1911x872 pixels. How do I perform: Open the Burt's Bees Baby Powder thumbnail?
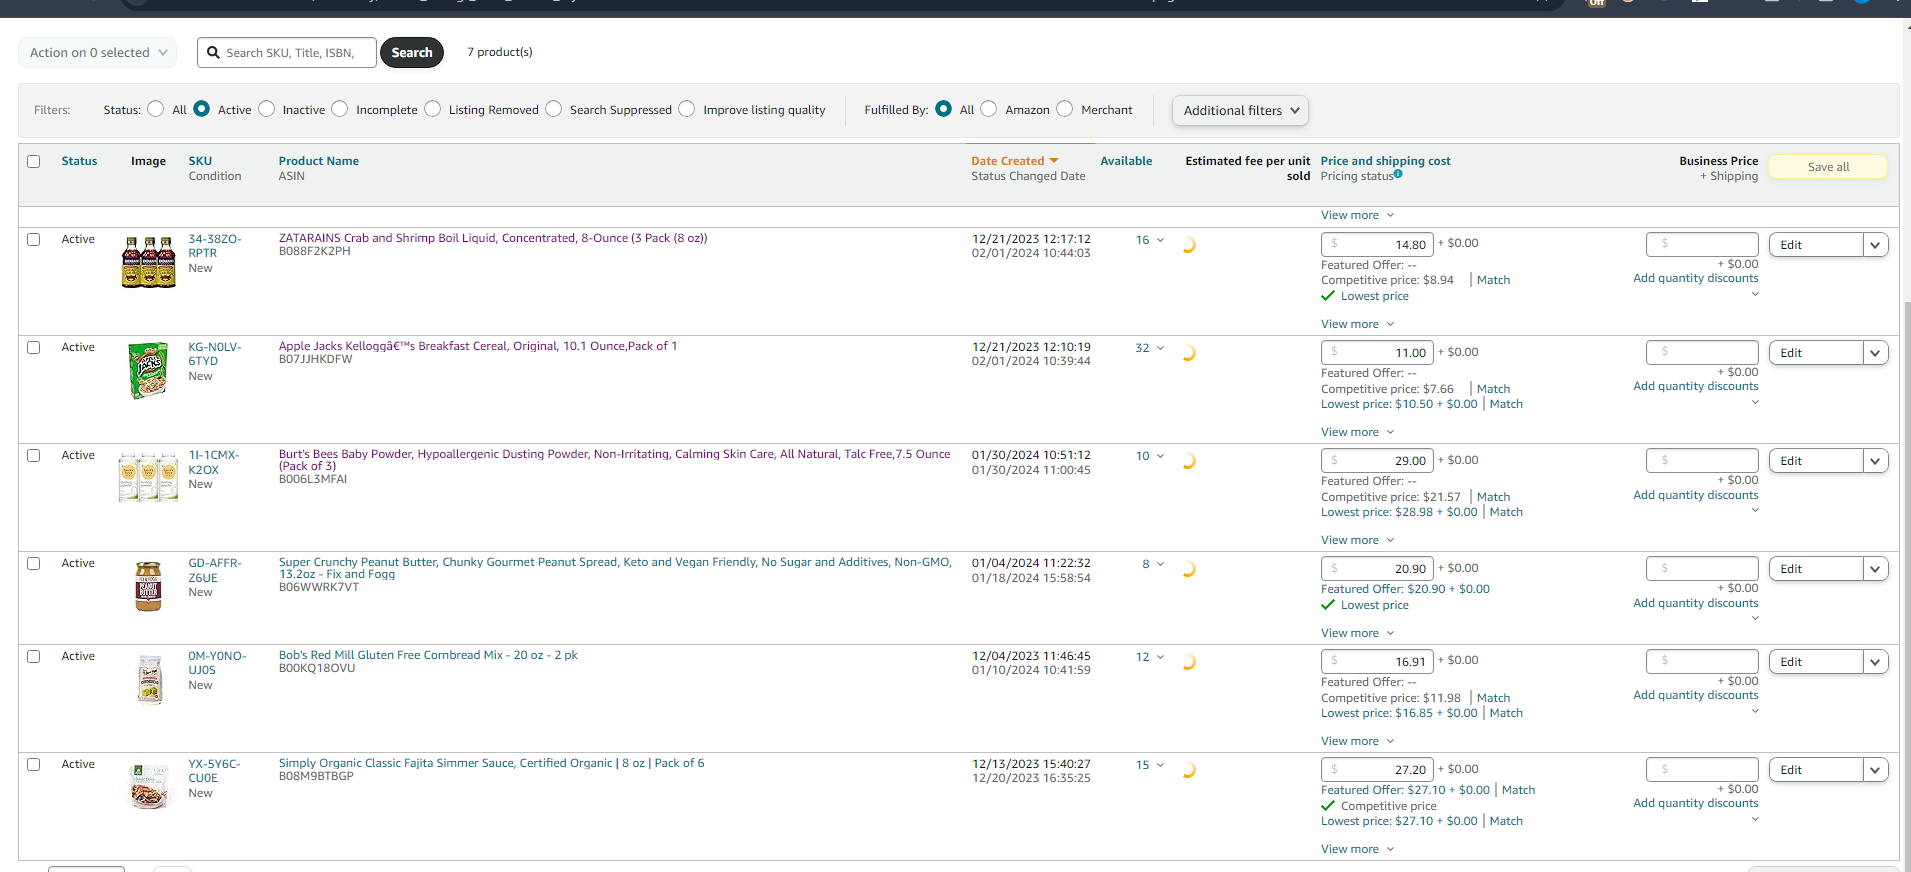coord(148,477)
